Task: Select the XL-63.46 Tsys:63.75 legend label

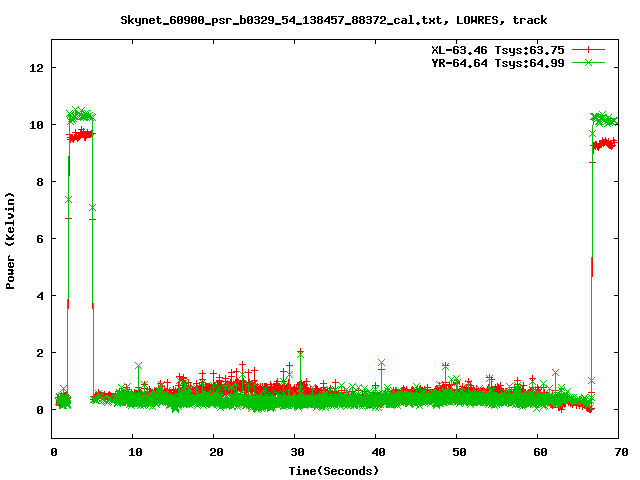Action: coord(498,50)
